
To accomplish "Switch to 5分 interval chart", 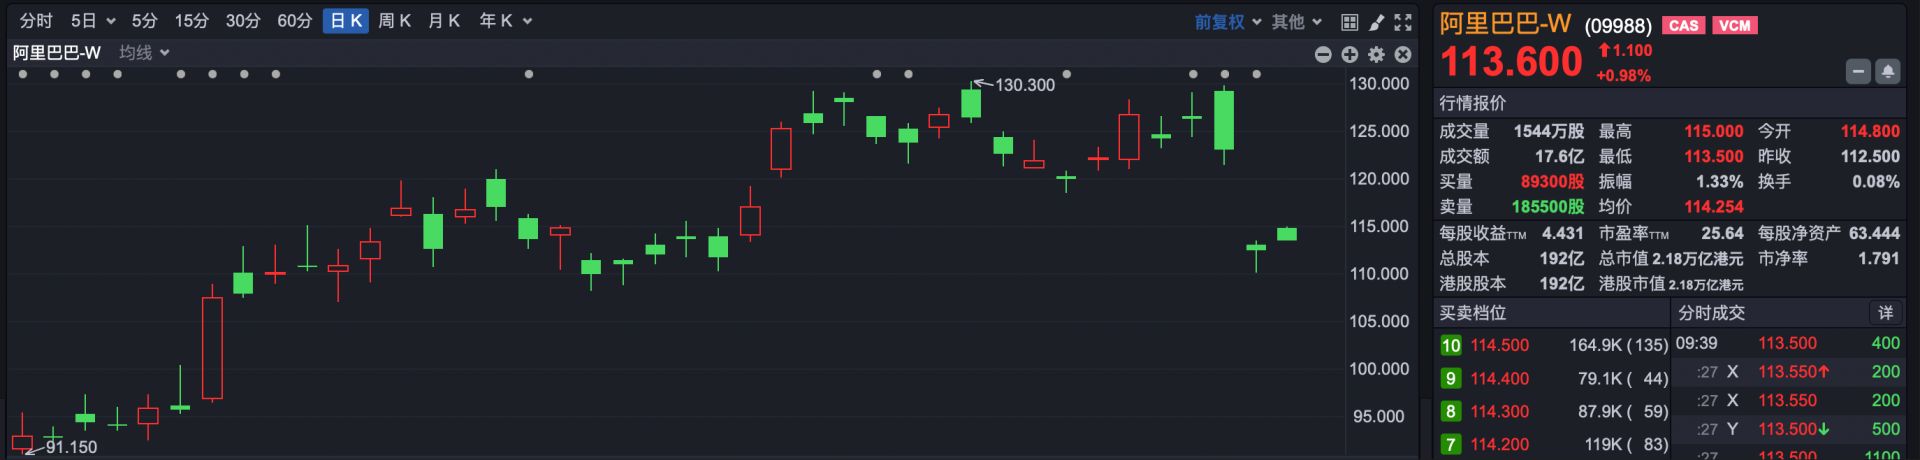I will point(145,21).
